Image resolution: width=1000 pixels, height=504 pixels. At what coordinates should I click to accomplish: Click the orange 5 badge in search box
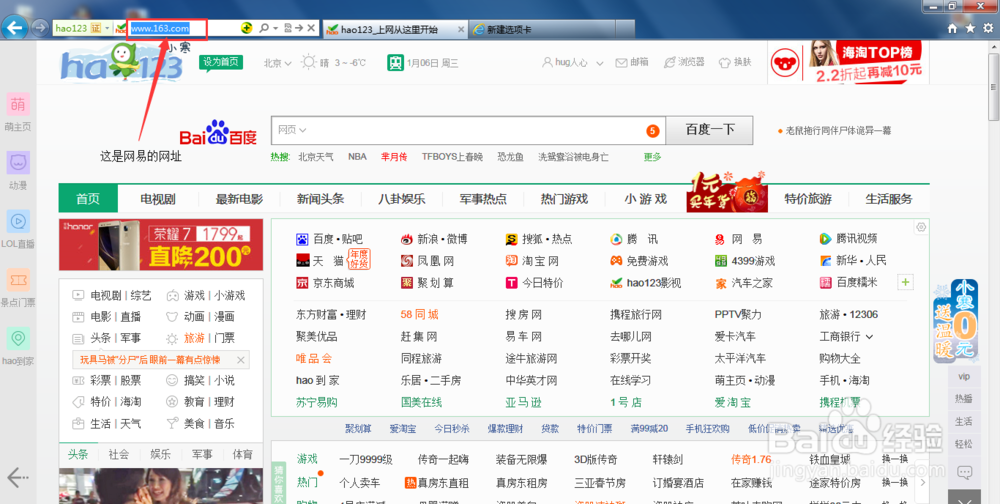point(652,131)
